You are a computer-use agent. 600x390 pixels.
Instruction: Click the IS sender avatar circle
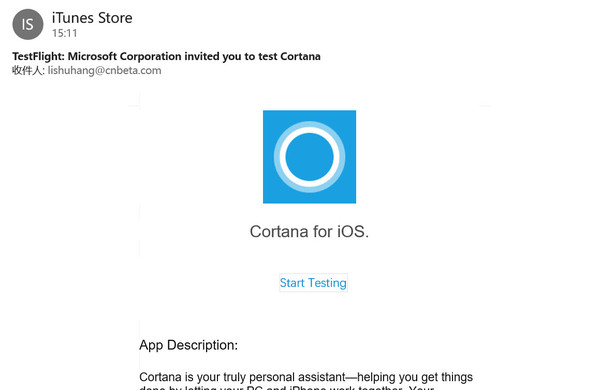(x=28, y=24)
